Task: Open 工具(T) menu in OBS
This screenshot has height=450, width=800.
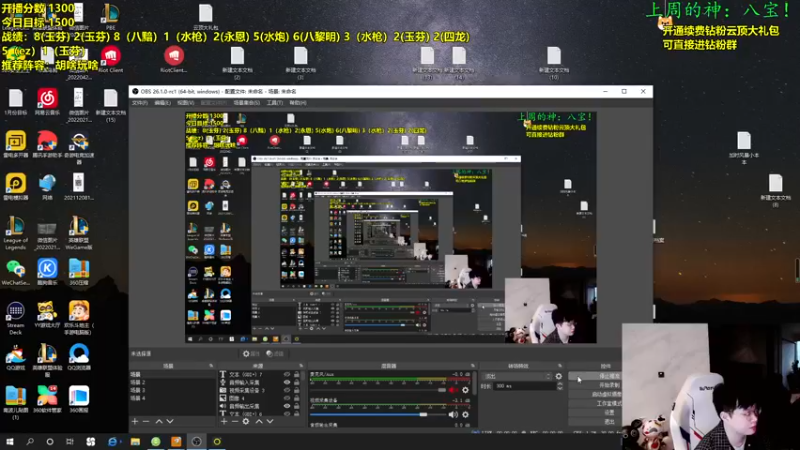Action: (274, 103)
